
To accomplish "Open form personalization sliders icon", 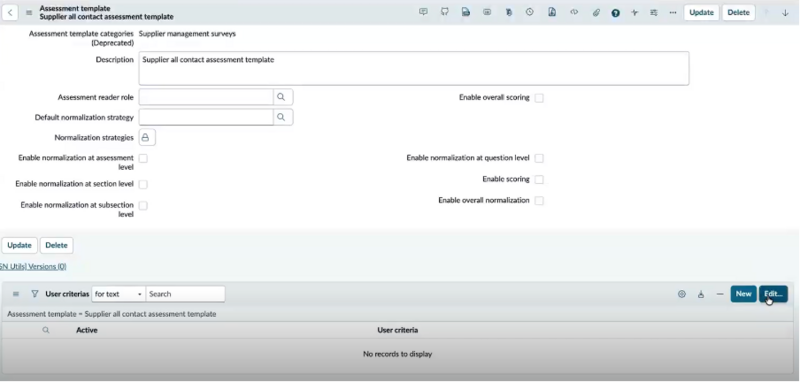I will point(654,13).
